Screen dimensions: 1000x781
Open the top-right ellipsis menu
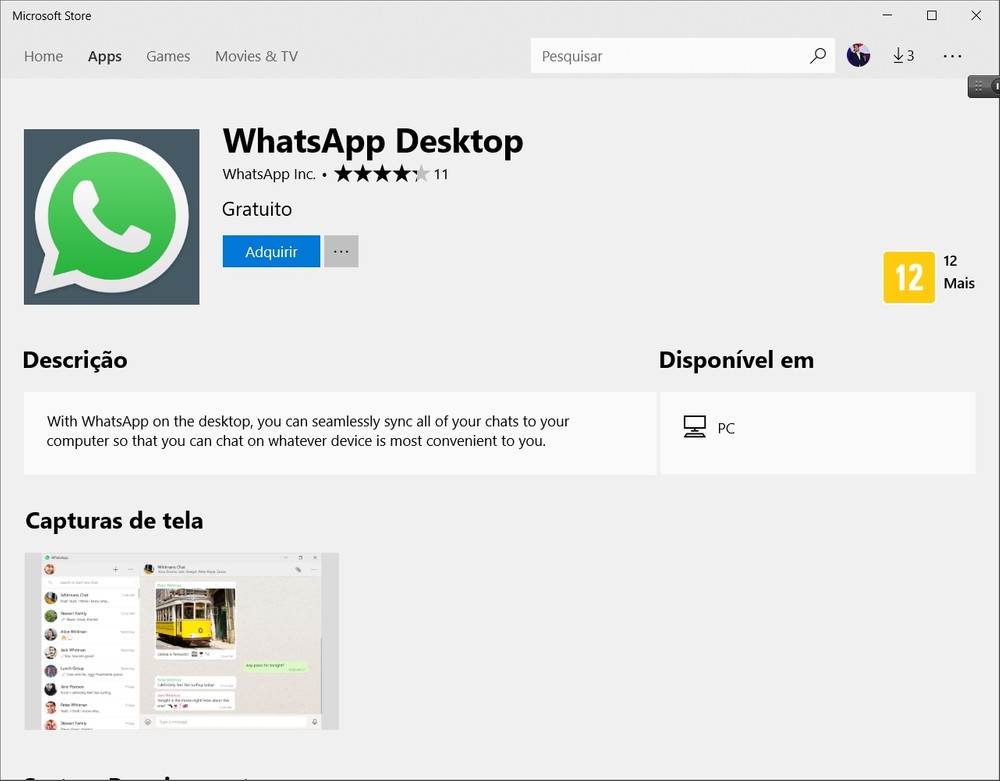[x=952, y=56]
